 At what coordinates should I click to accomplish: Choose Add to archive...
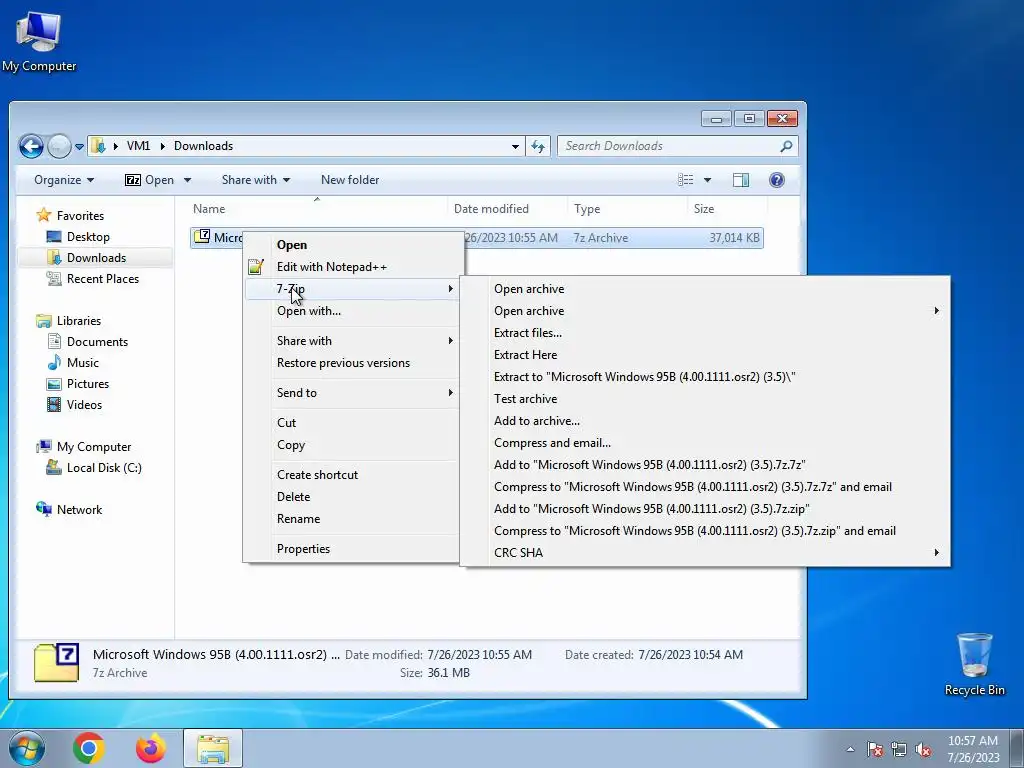pyautogui.click(x=705, y=421)
